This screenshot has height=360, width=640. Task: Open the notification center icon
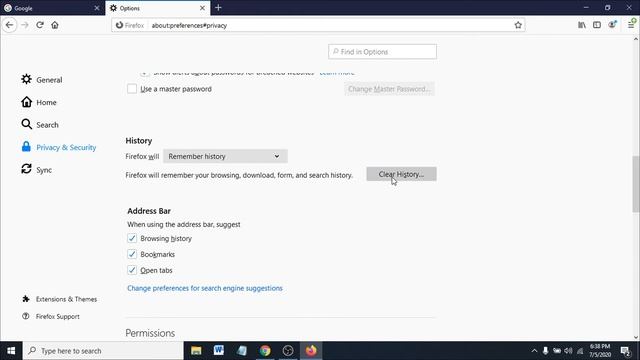[625, 351]
